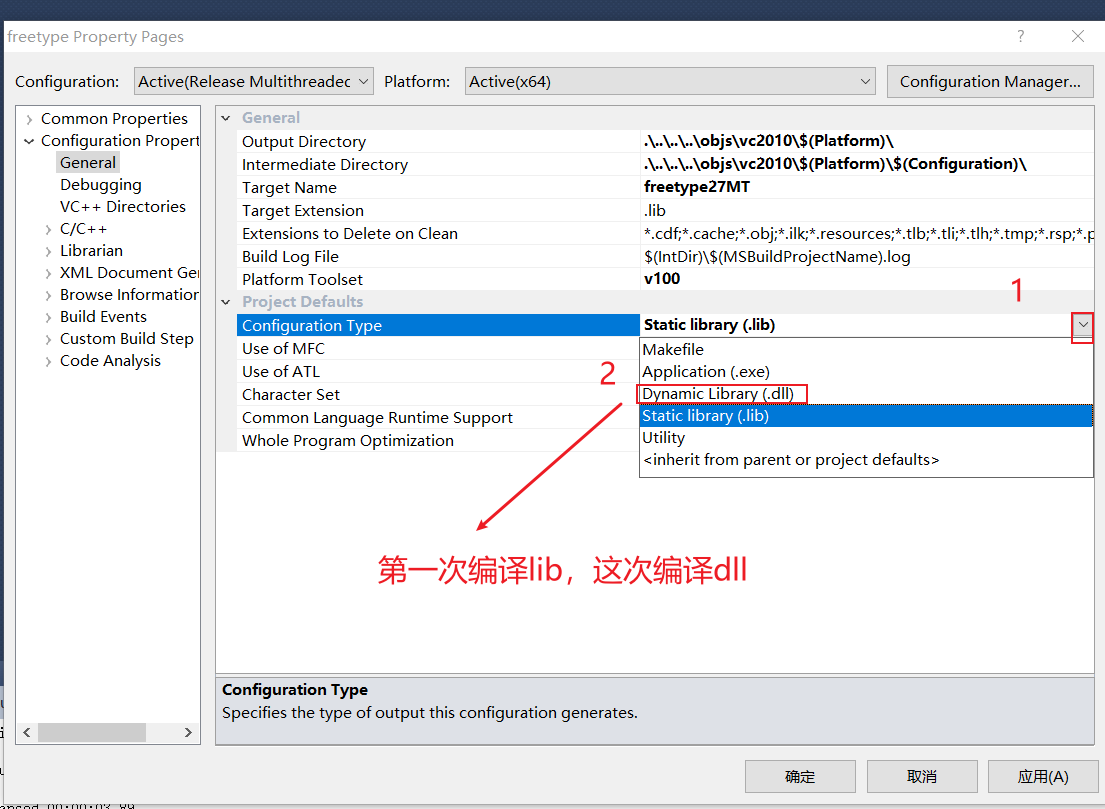Expand the Librarian node arrow
Screen dimensions: 1105x809
49,251
